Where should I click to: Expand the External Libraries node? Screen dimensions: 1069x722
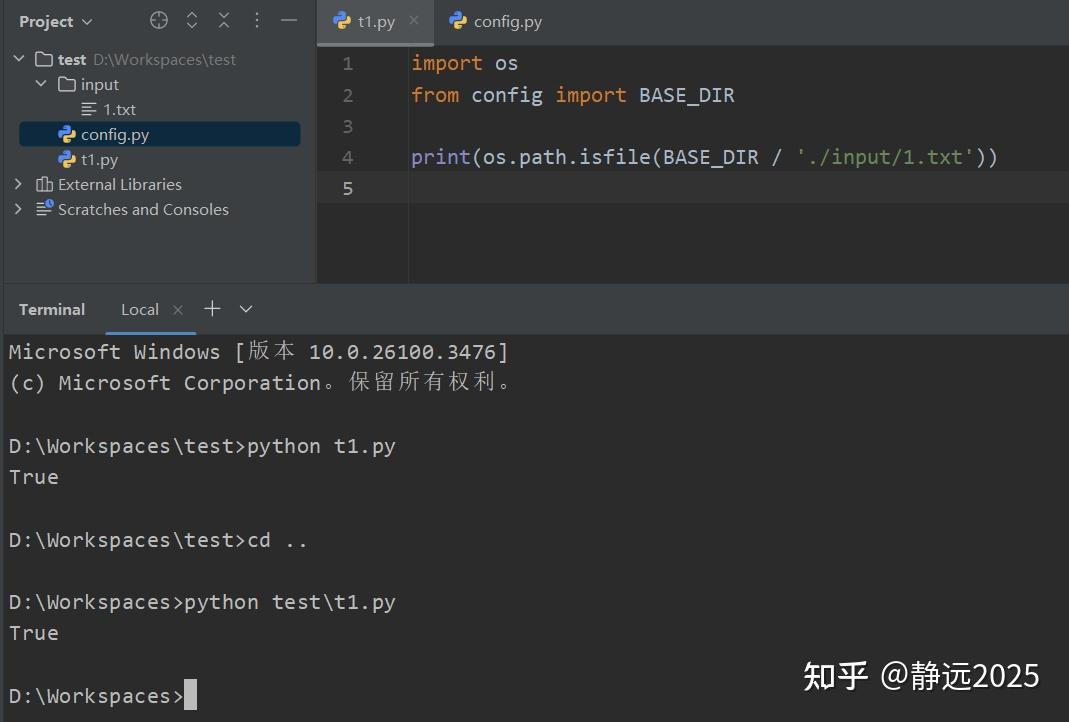[18, 184]
